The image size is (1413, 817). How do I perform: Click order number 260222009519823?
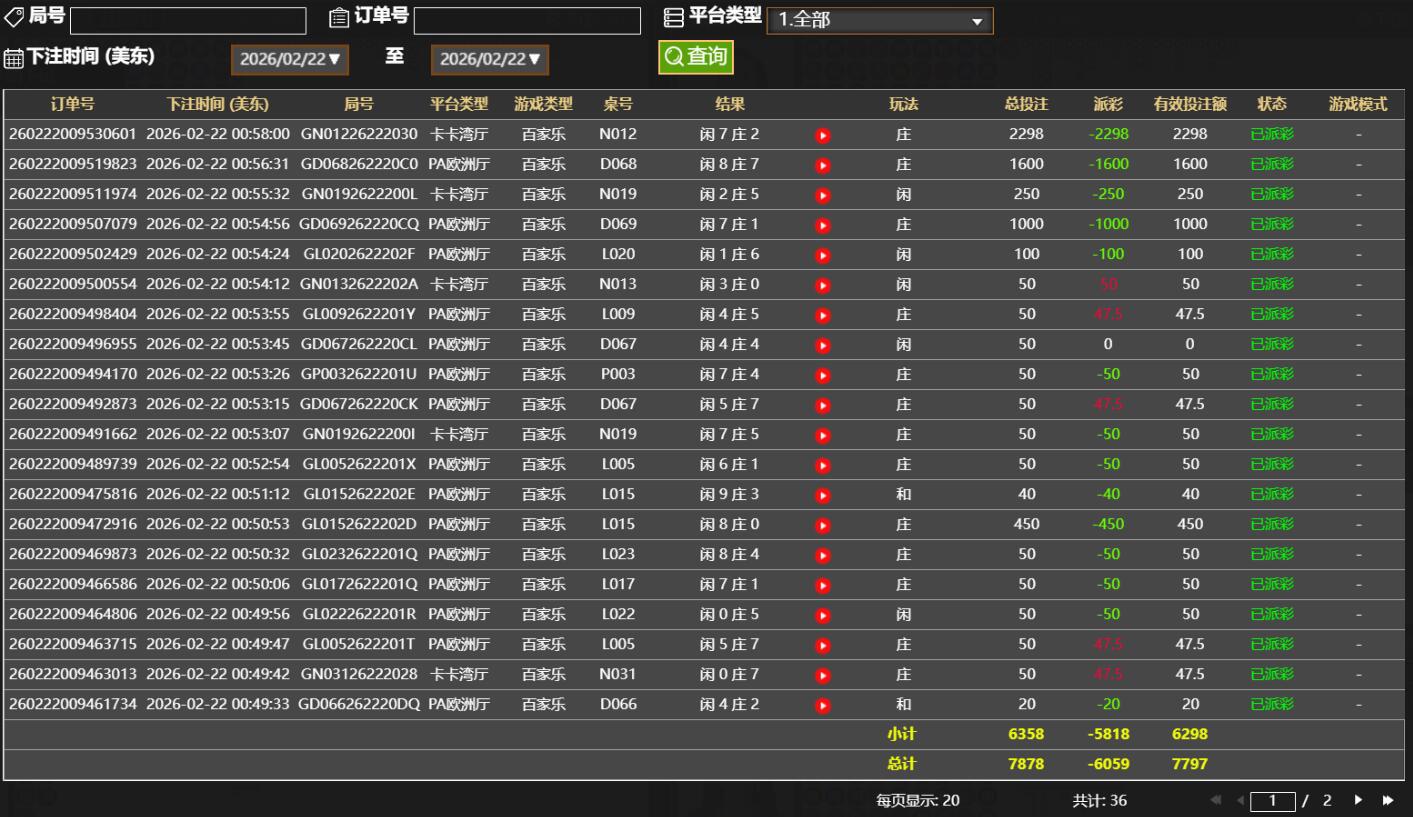coord(73,164)
